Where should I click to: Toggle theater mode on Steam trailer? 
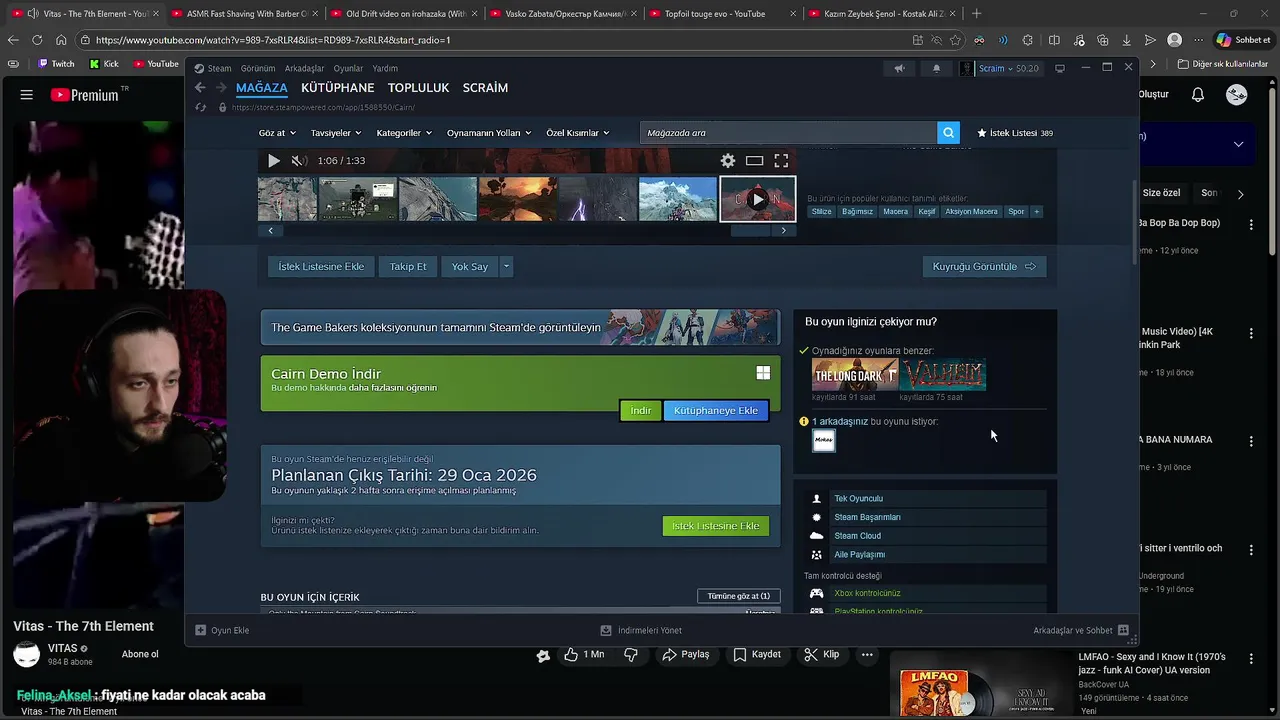(x=754, y=161)
